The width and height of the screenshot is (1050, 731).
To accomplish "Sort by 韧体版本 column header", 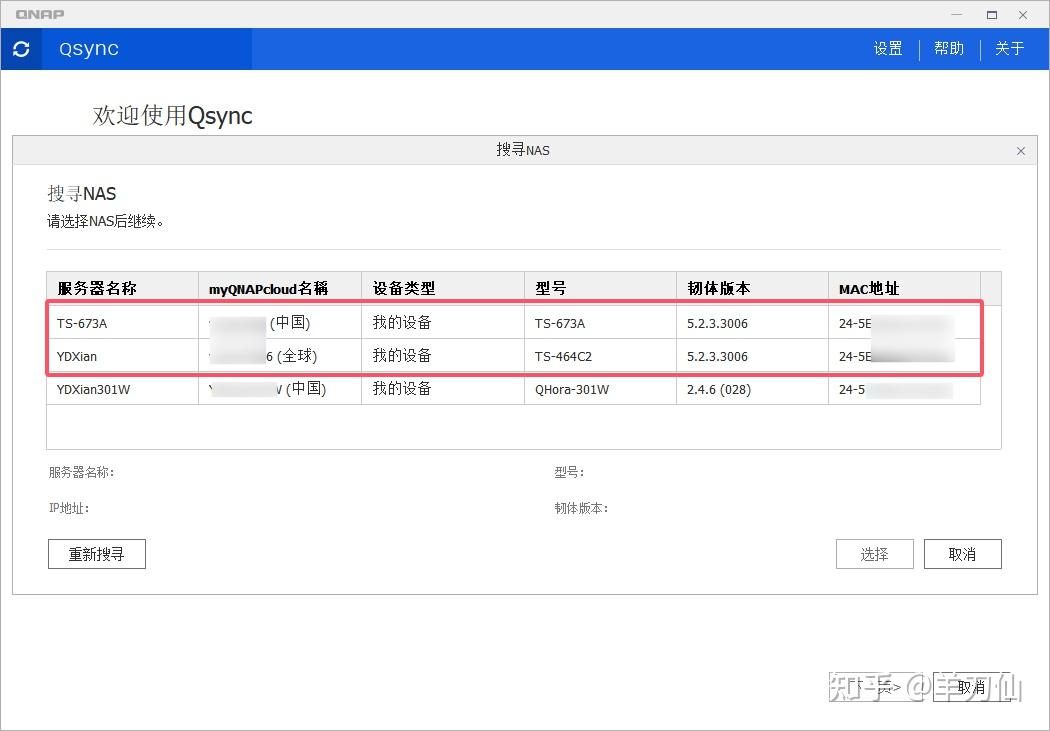I will 718,287.
